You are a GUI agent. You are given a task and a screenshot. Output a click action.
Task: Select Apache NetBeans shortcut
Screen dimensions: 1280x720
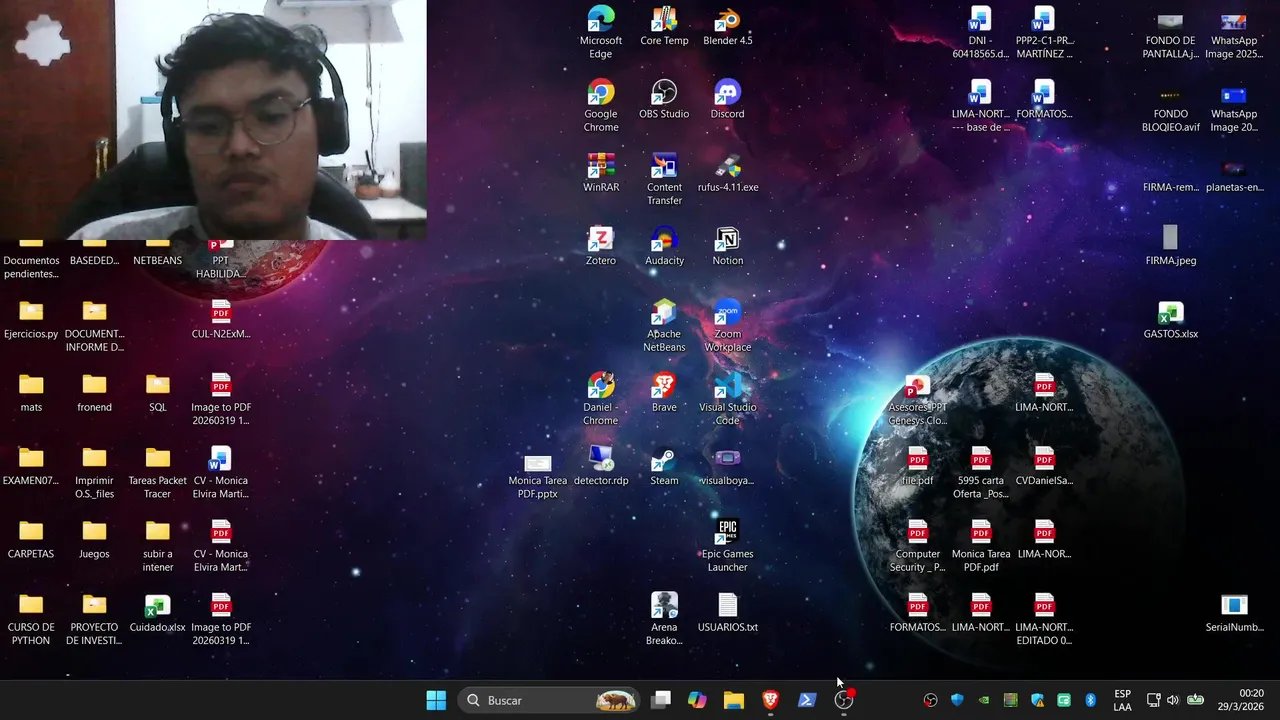[x=664, y=325]
